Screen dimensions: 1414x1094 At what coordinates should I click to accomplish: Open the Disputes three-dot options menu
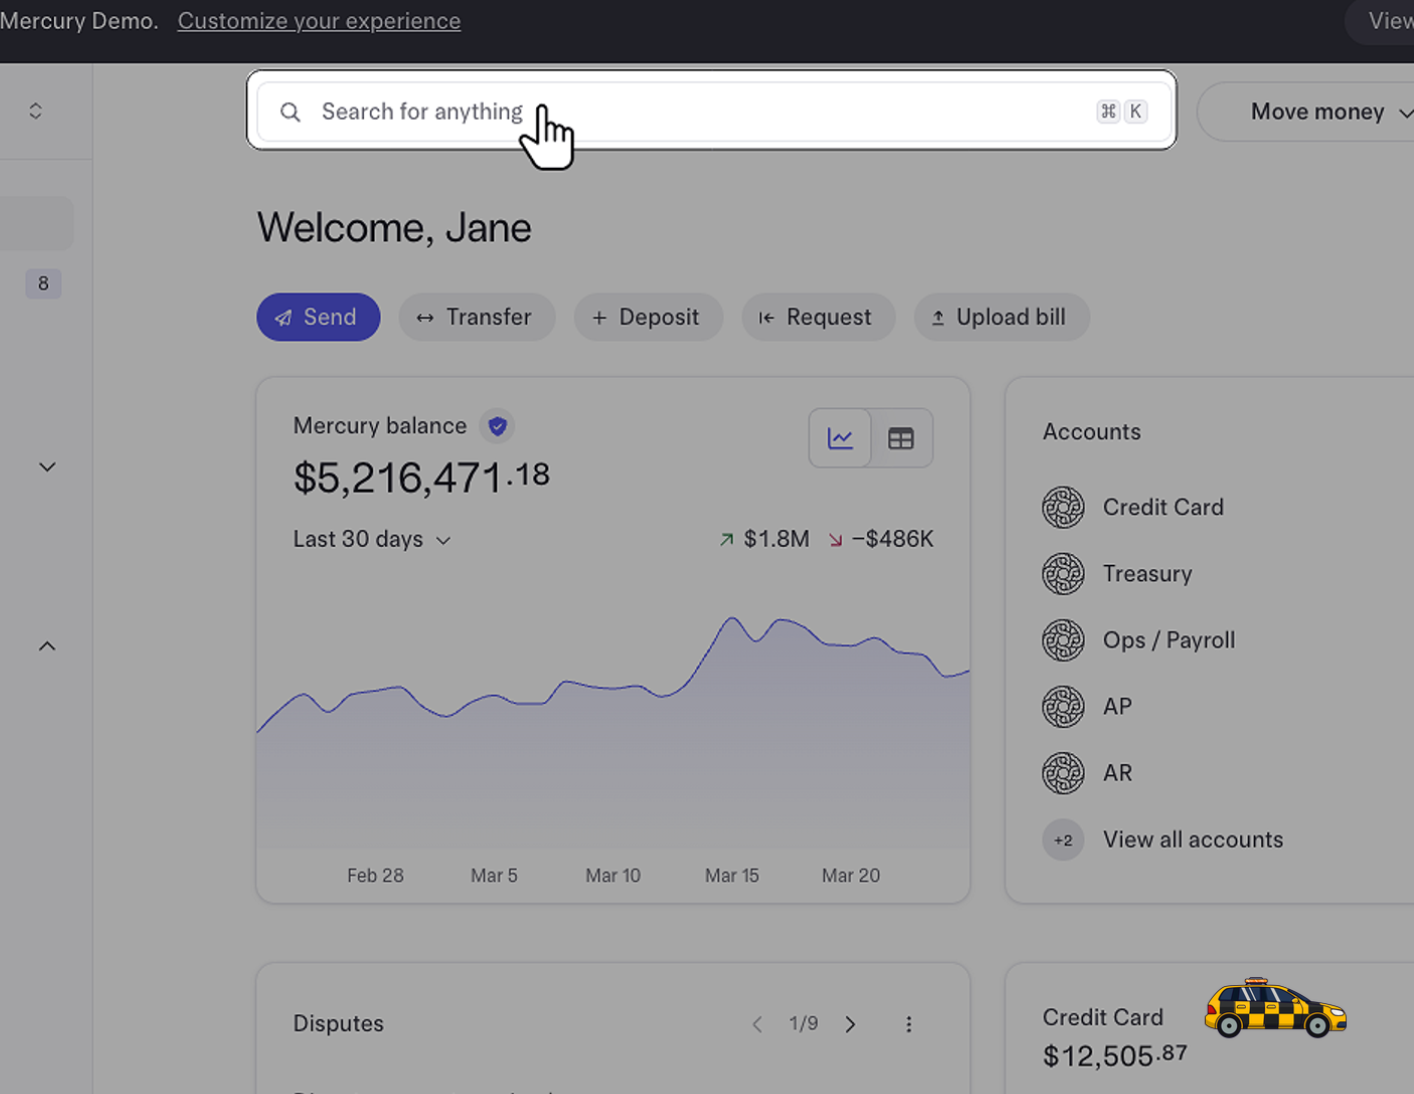(x=908, y=1024)
